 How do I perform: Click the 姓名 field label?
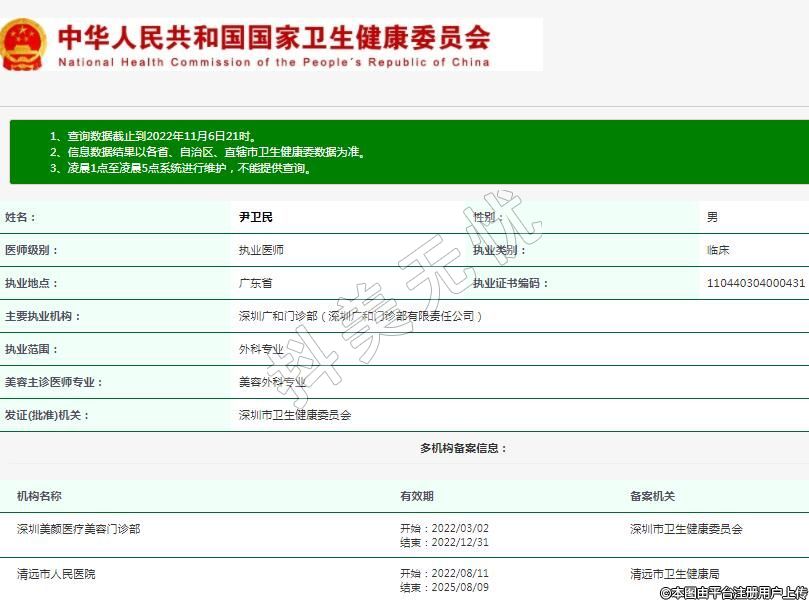coord(20,217)
